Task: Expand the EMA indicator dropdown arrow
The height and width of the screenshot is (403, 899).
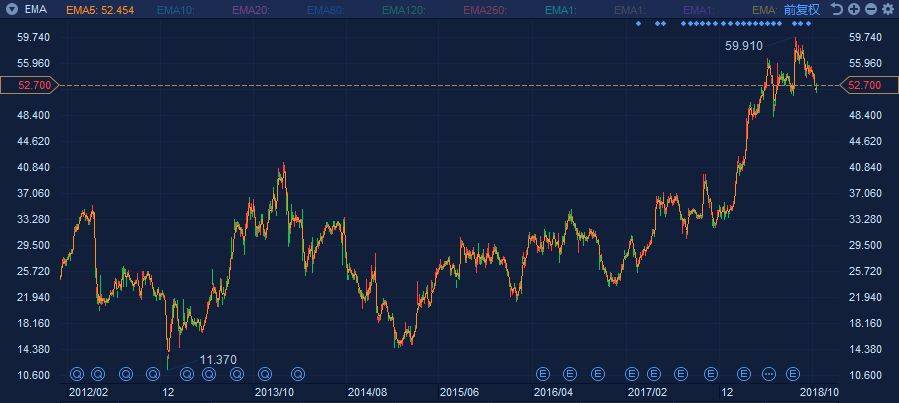Action: [x=11, y=9]
